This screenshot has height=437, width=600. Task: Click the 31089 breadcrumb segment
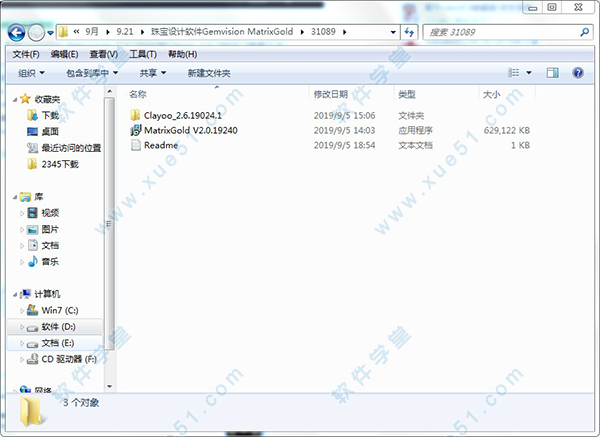click(323, 32)
